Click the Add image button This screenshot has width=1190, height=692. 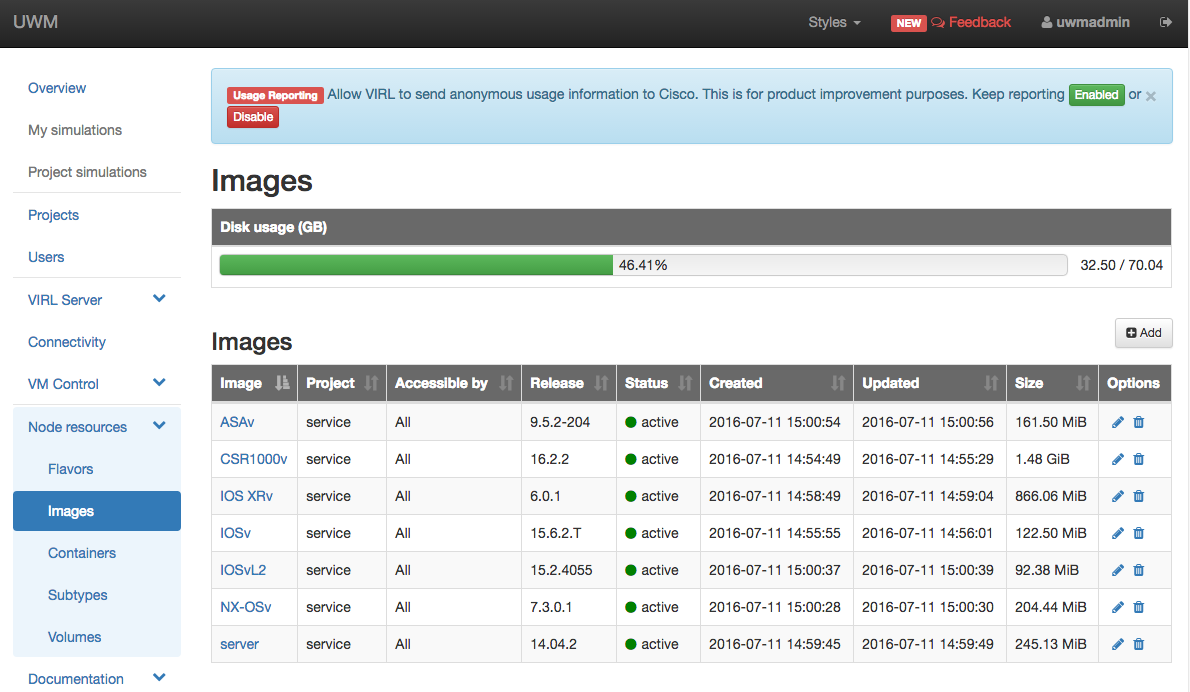(1143, 333)
